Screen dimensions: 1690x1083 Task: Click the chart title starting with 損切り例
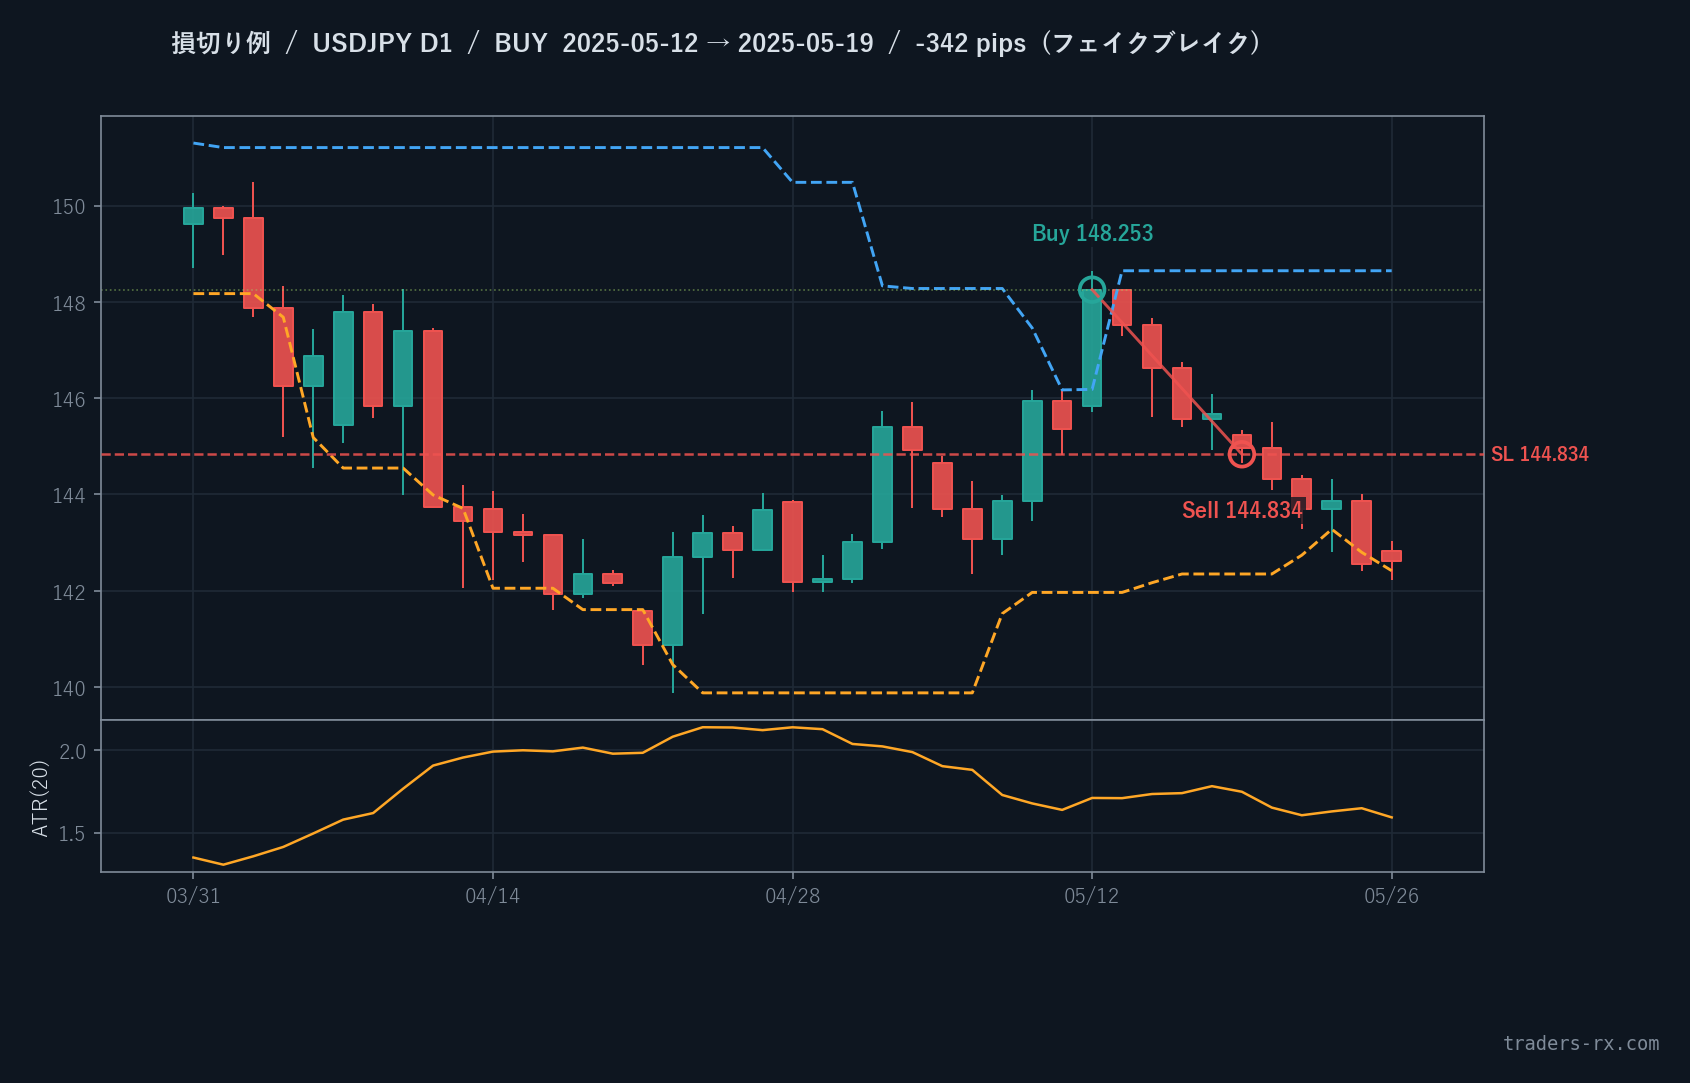coord(716,43)
